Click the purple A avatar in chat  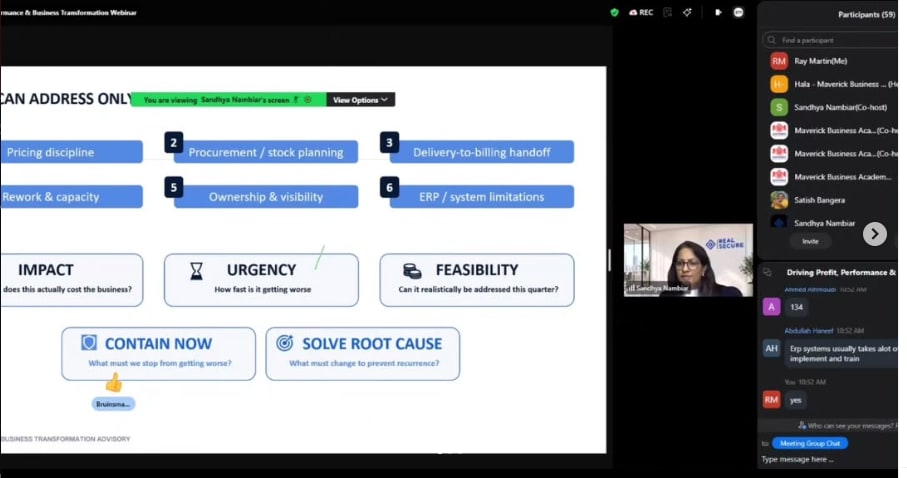pos(772,307)
